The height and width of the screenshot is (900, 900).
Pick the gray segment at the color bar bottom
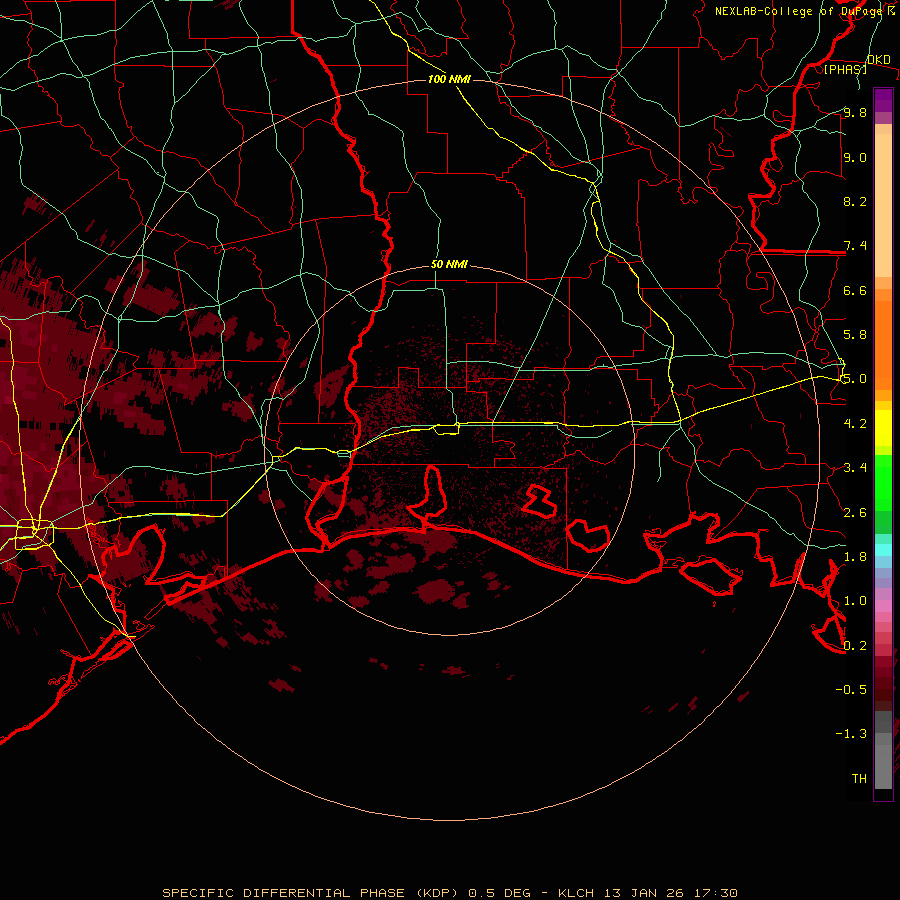point(883,766)
